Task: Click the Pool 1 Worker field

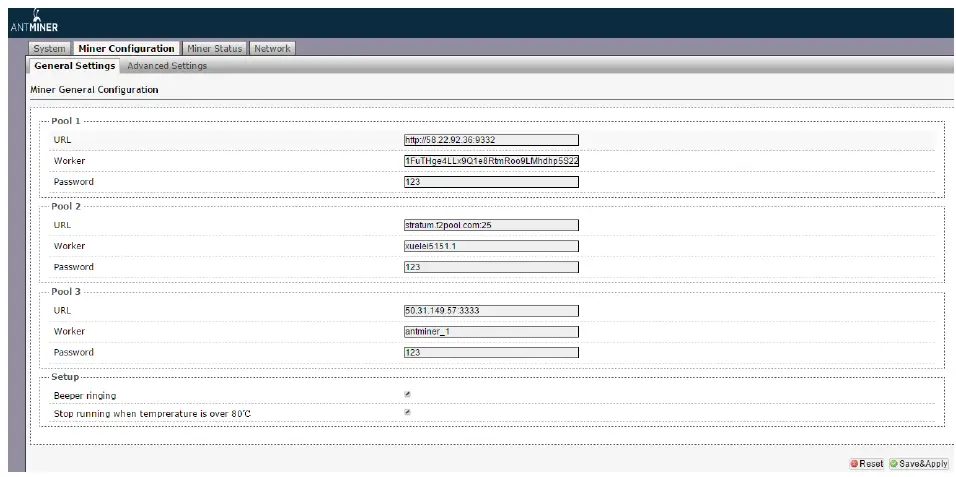Action: (x=491, y=161)
